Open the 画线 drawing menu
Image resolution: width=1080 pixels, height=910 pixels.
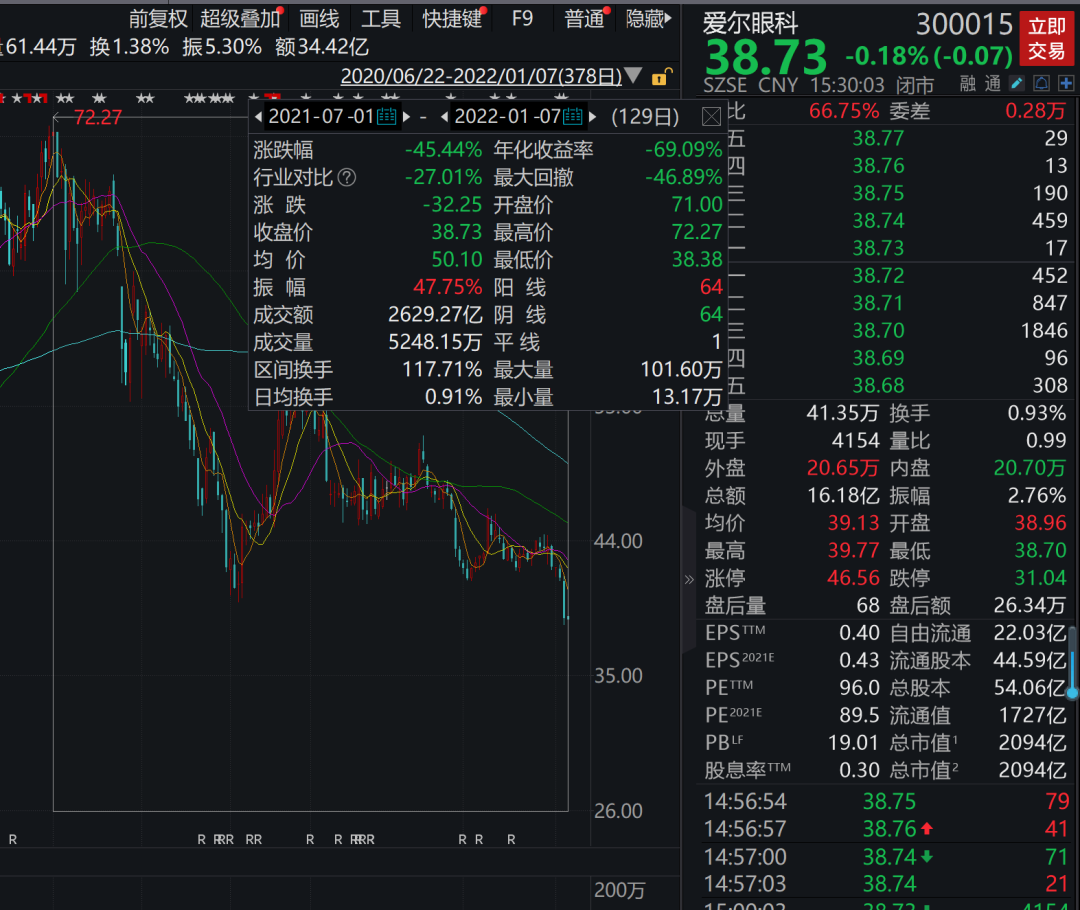click(x=319, y=19)
